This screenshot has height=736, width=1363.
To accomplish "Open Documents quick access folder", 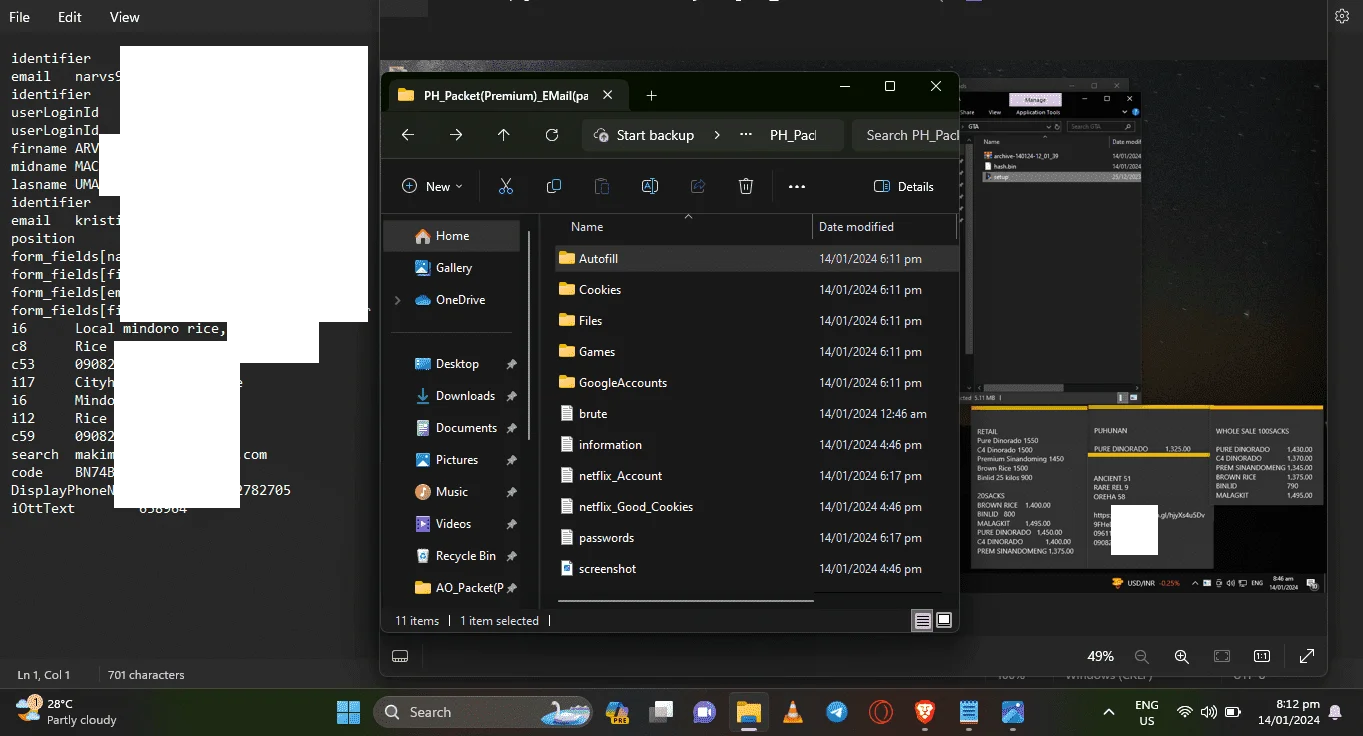I will point(466,428).
